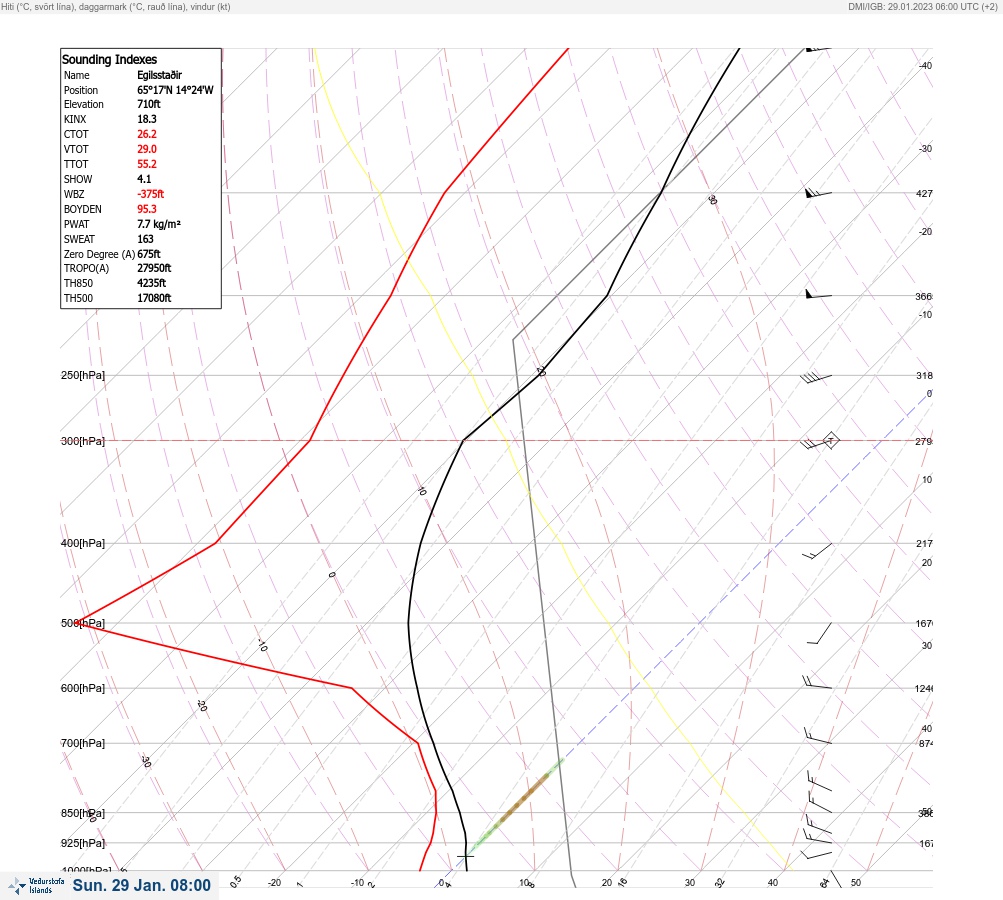Click the '400[hPa]' pressure label
Image resolution: width=1003 pixels, height=900 pixels.
pos(83,543)
